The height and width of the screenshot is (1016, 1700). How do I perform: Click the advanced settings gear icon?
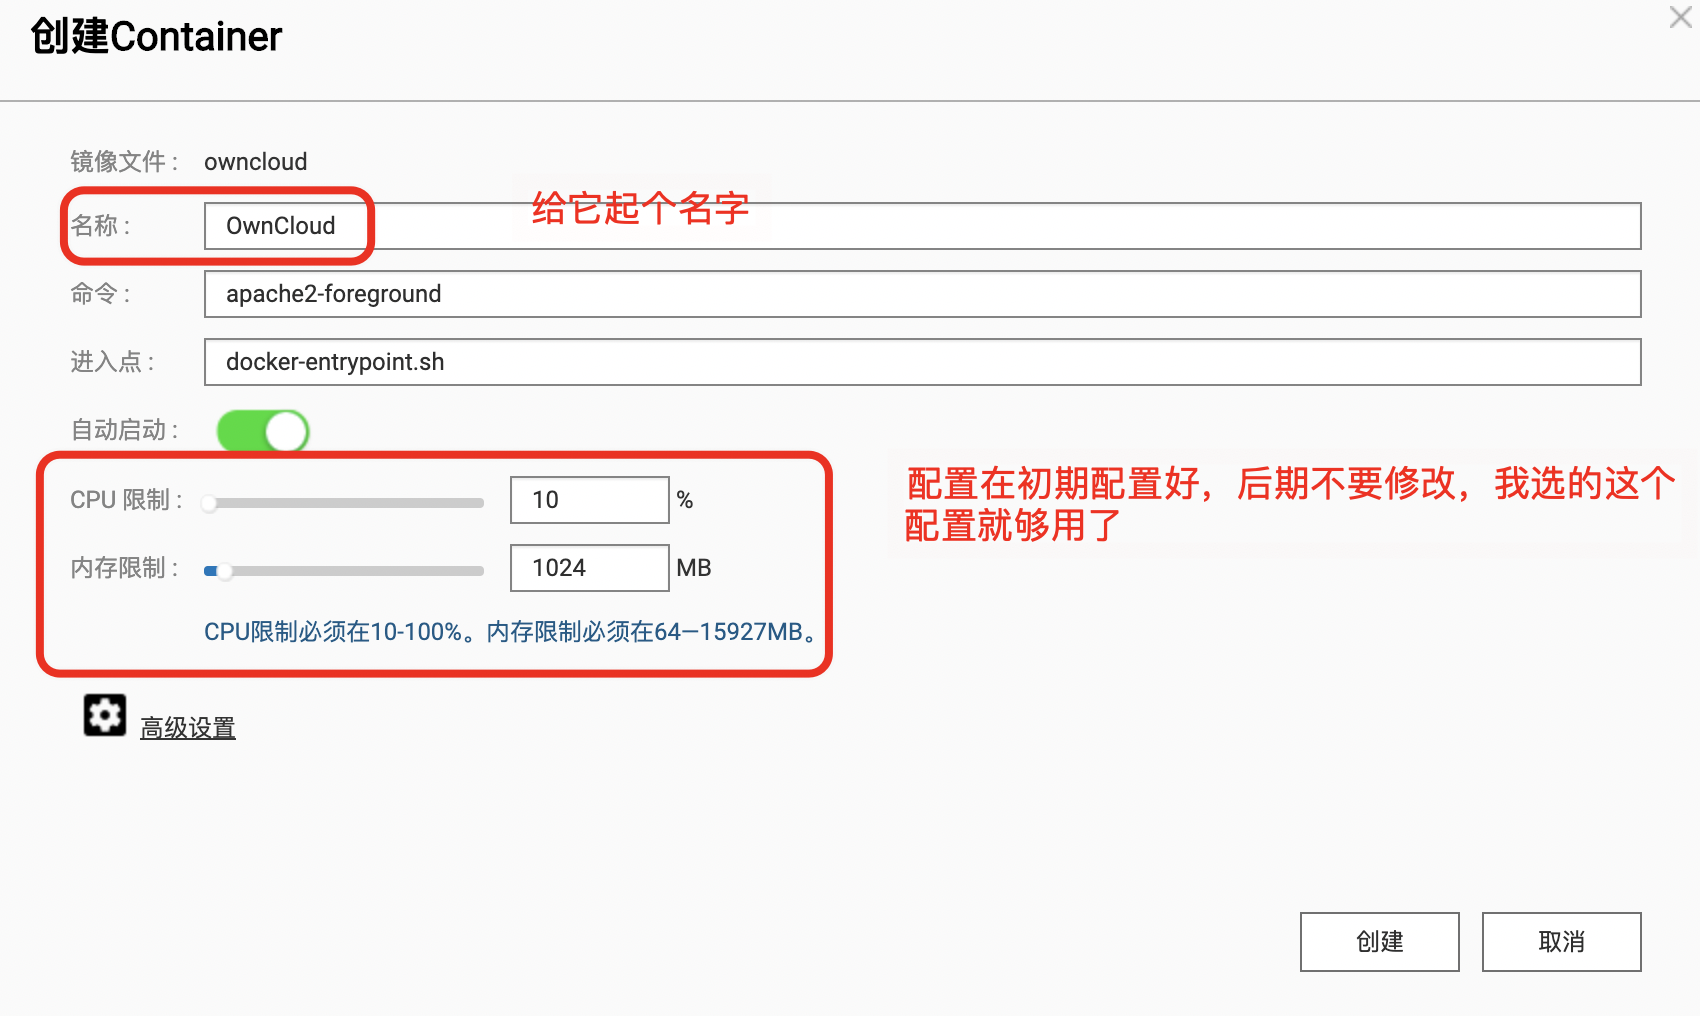pos(105,715)
